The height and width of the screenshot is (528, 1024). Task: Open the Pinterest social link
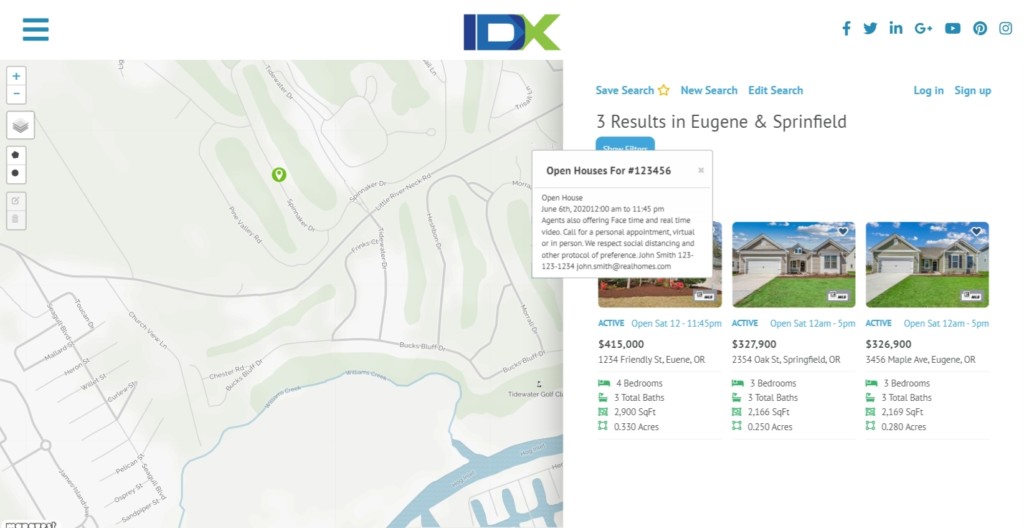click(x=980, y=28)
